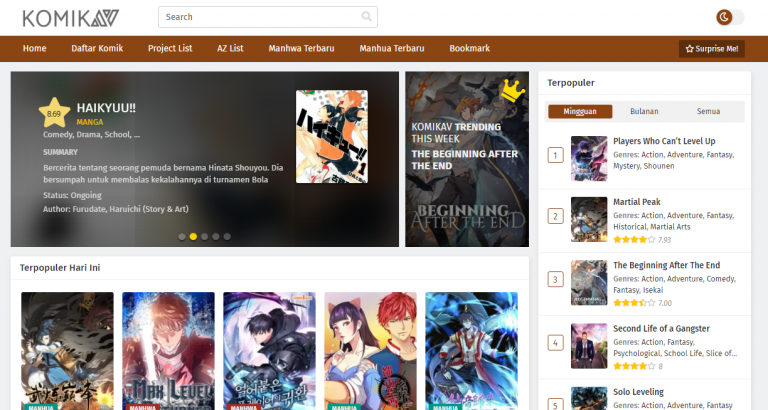Image resolution: width=768 pixels, height=410 pixels.
Task: Open Players Who Can't Level Up title
Action: coord(664,141)
